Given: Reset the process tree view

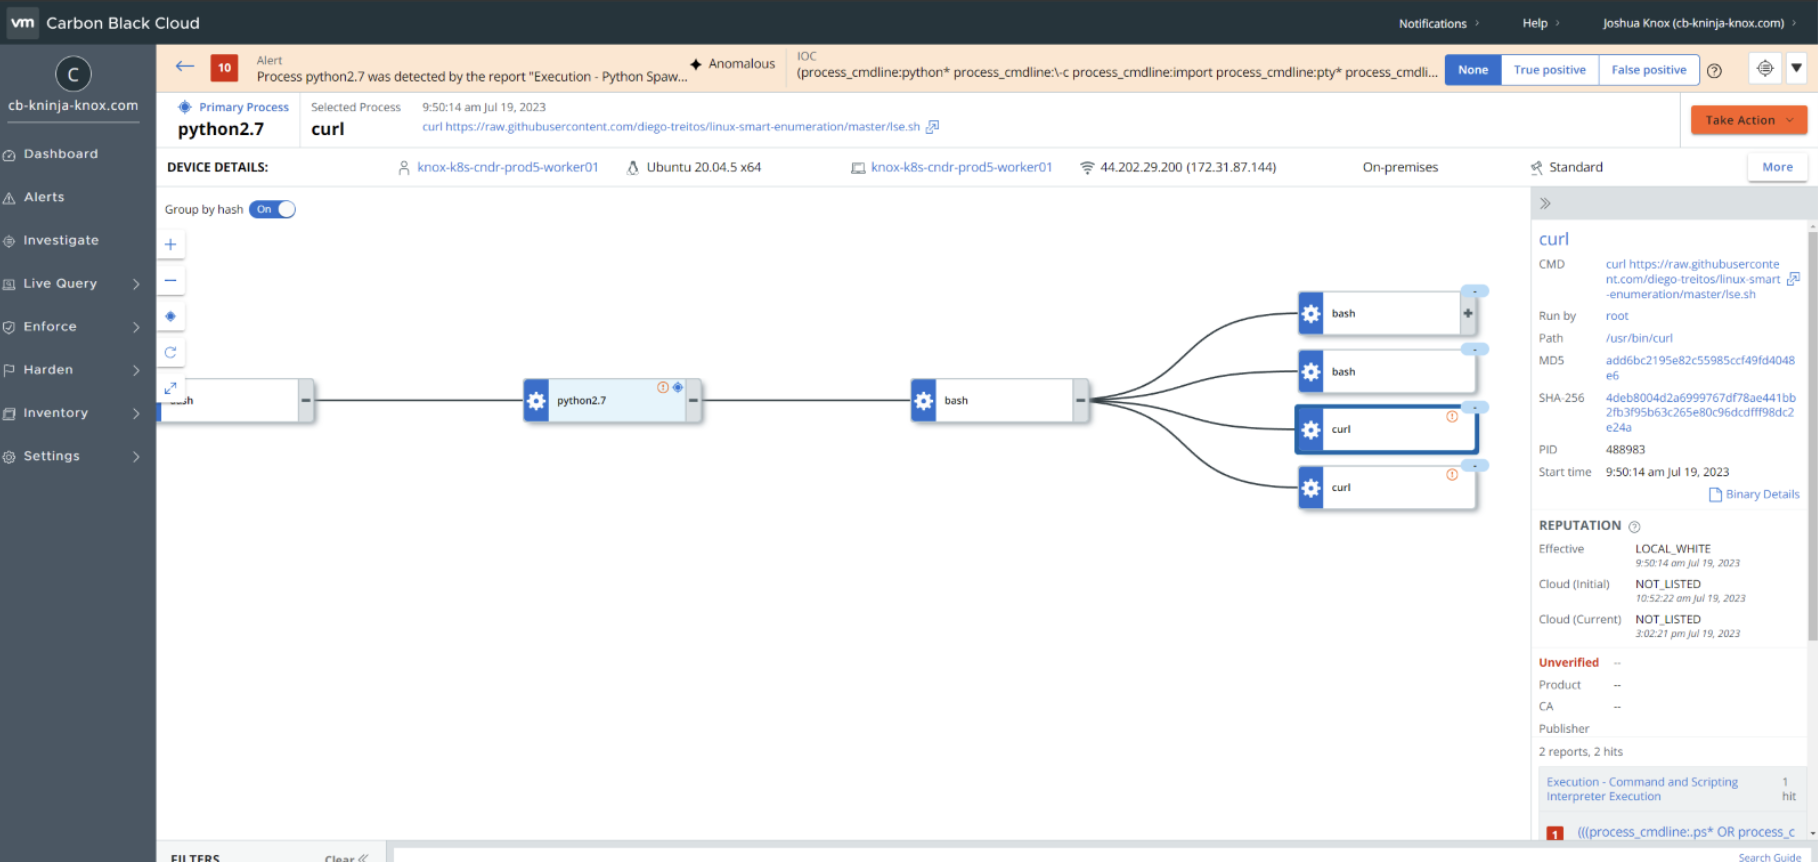Looking at the screenshot, I should click(x=170, y=352).
